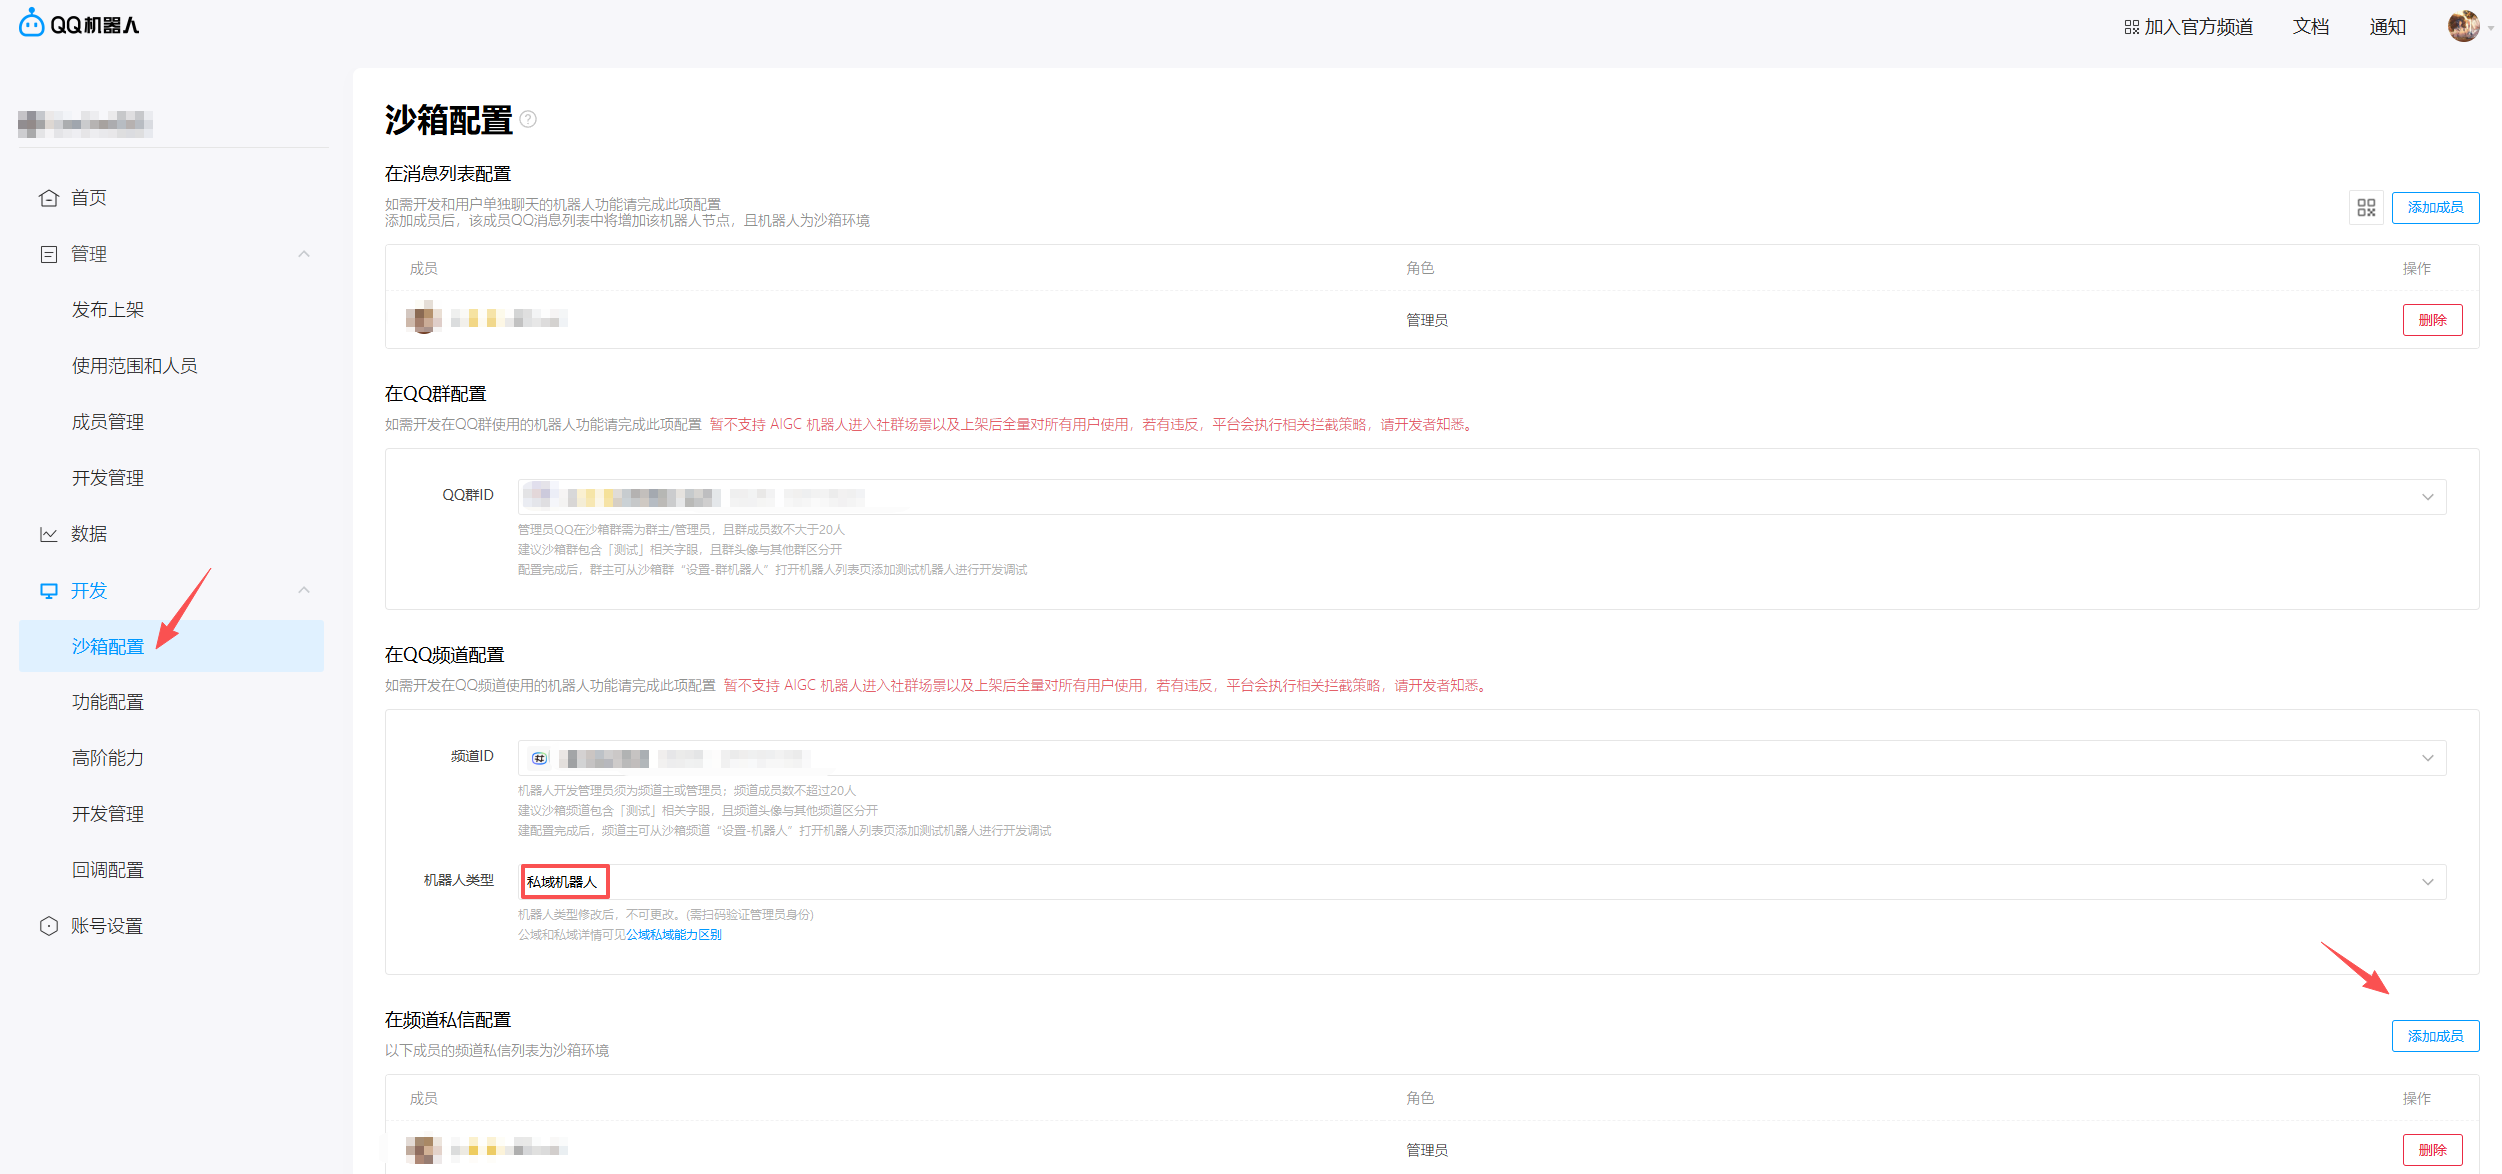The width and height of the screenshot is (2502, 1174).
Task: Open 回调配置 menu item
Action: point(108,870)
